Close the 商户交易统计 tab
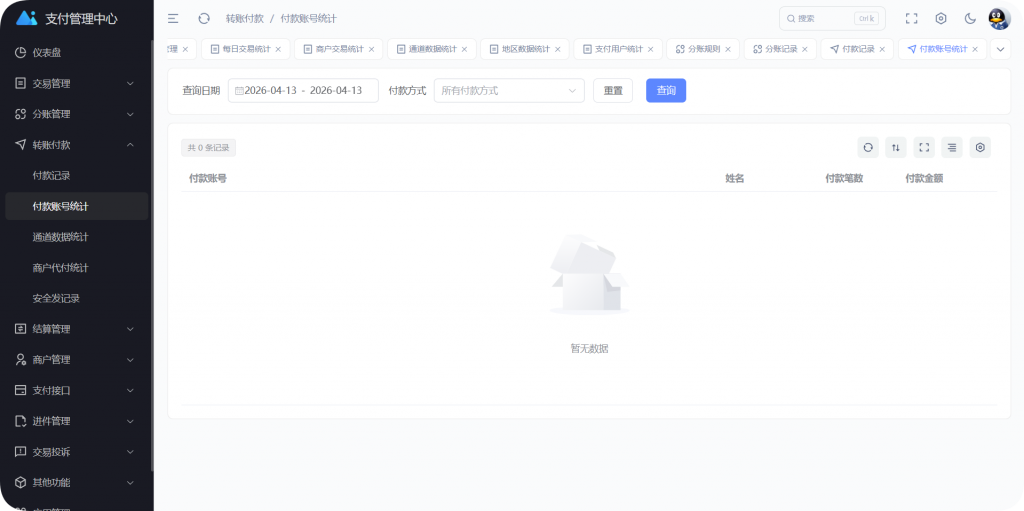This screenshot has height=511, width=1024. tap(371, 49)
